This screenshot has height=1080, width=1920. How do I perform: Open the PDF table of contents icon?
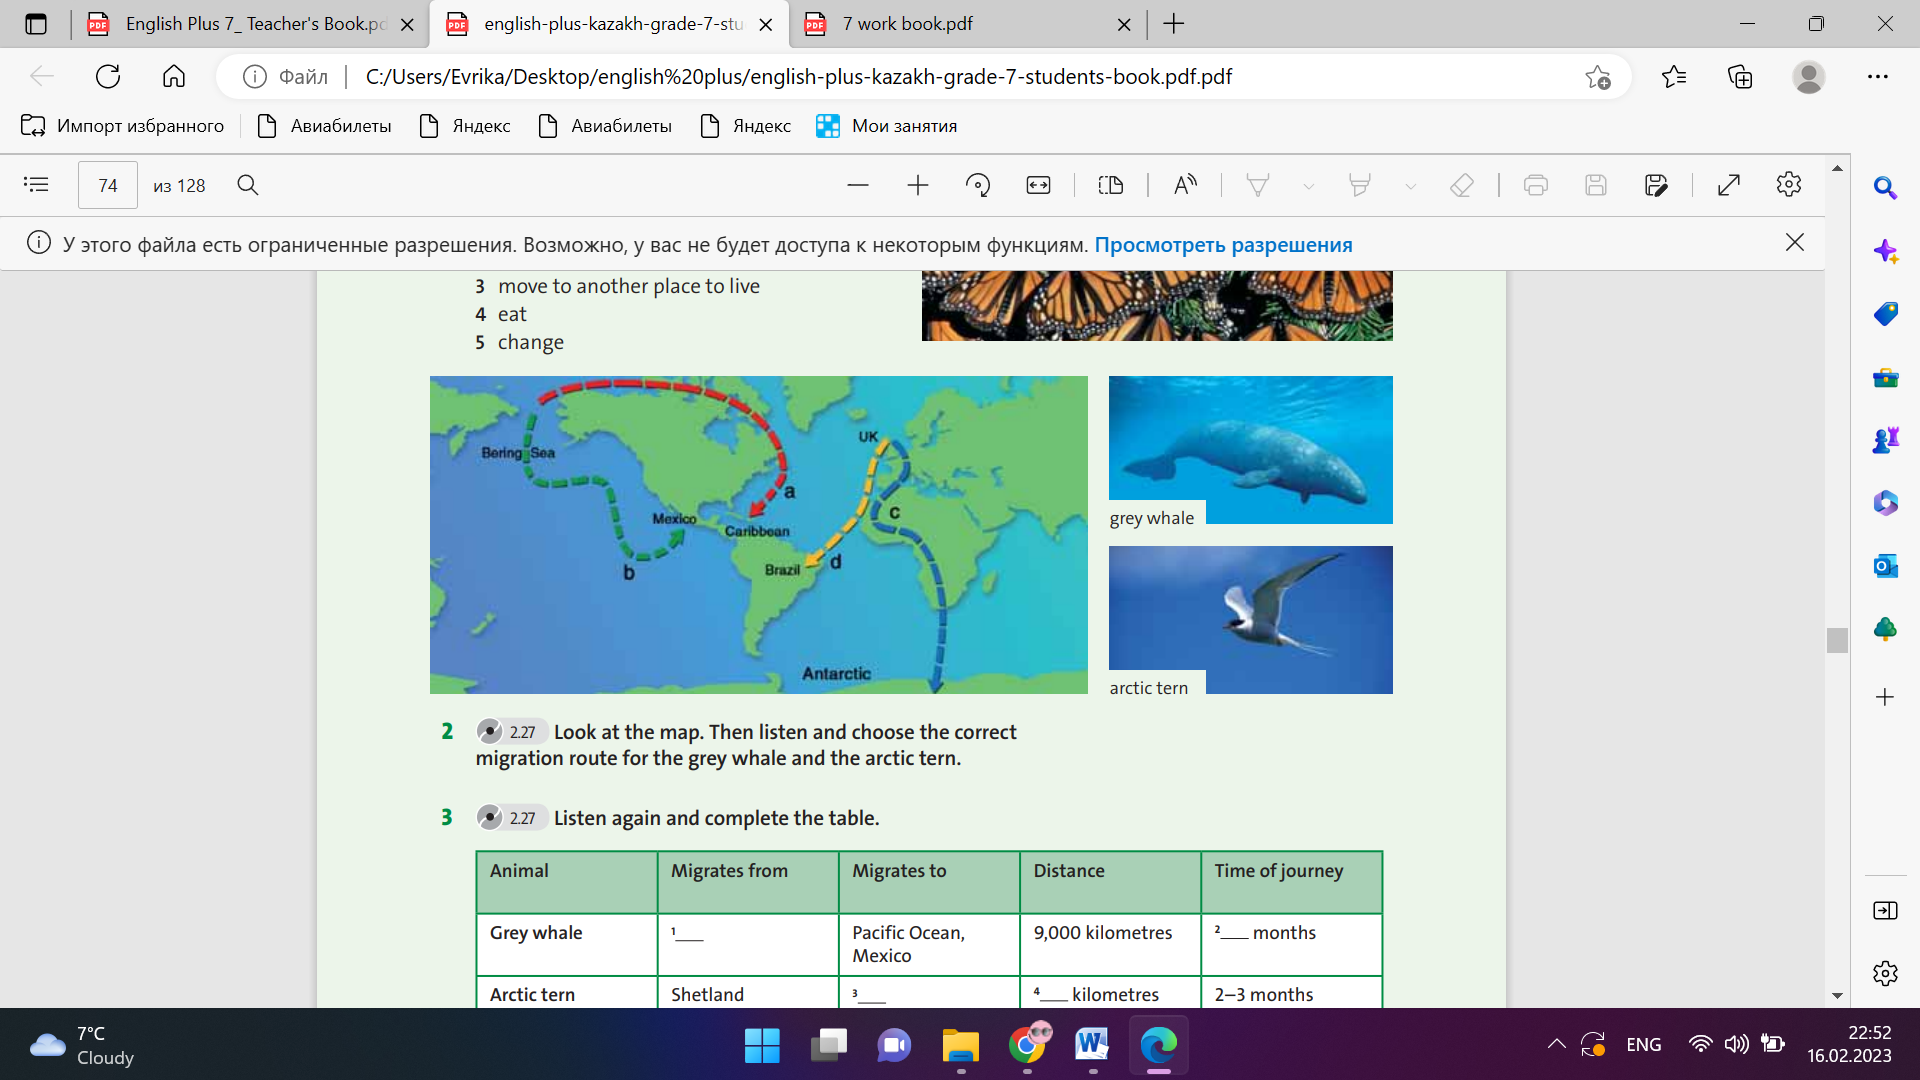click(36, 185)
